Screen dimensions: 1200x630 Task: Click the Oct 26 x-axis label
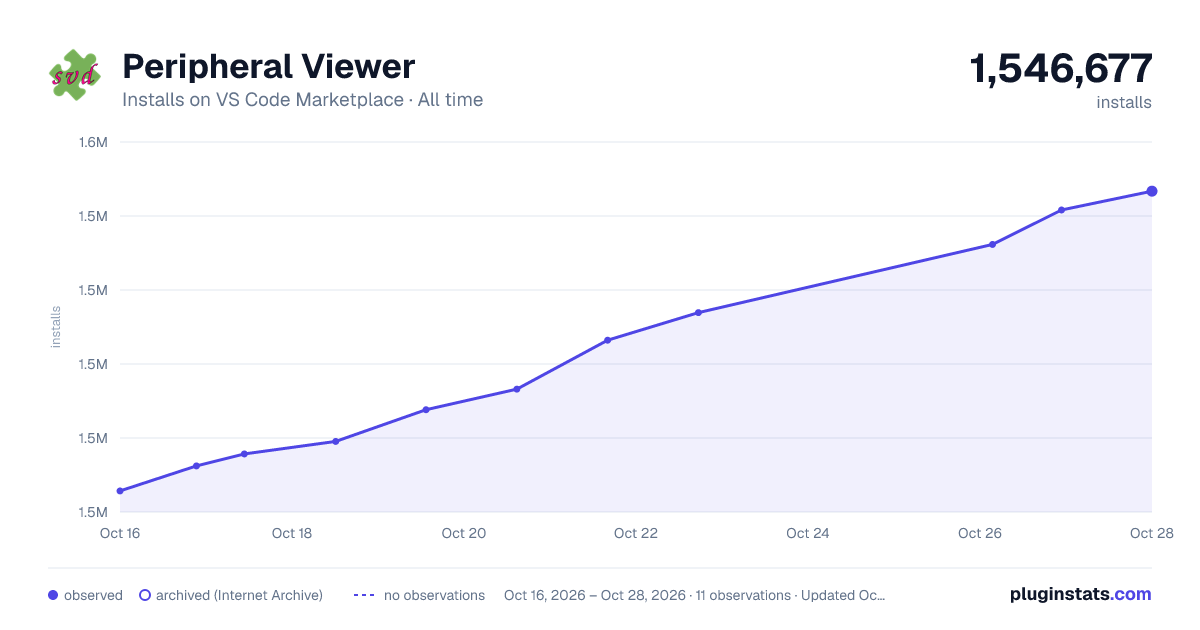980,533
